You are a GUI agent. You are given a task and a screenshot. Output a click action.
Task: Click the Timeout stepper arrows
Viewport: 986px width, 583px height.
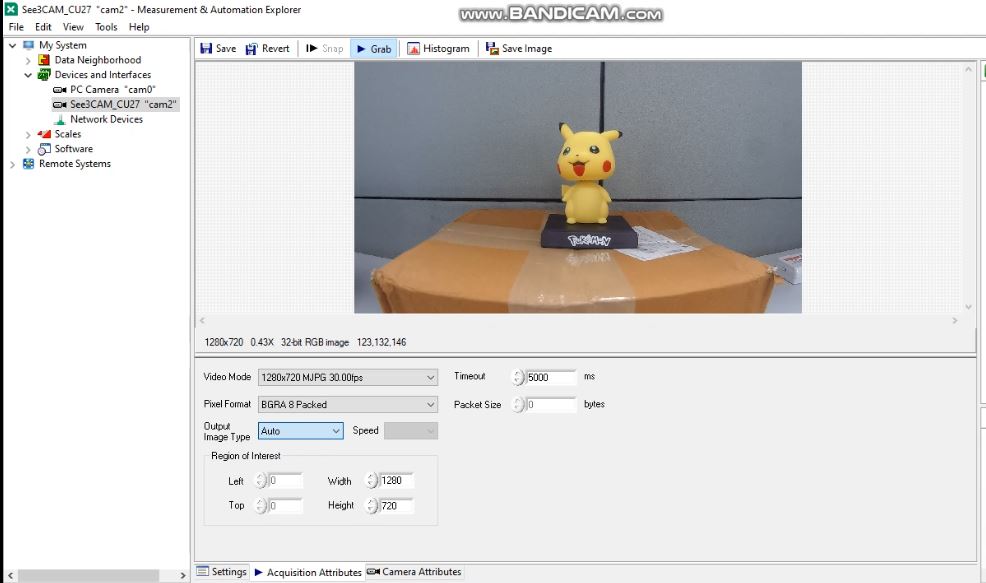[x=517, y=377]
